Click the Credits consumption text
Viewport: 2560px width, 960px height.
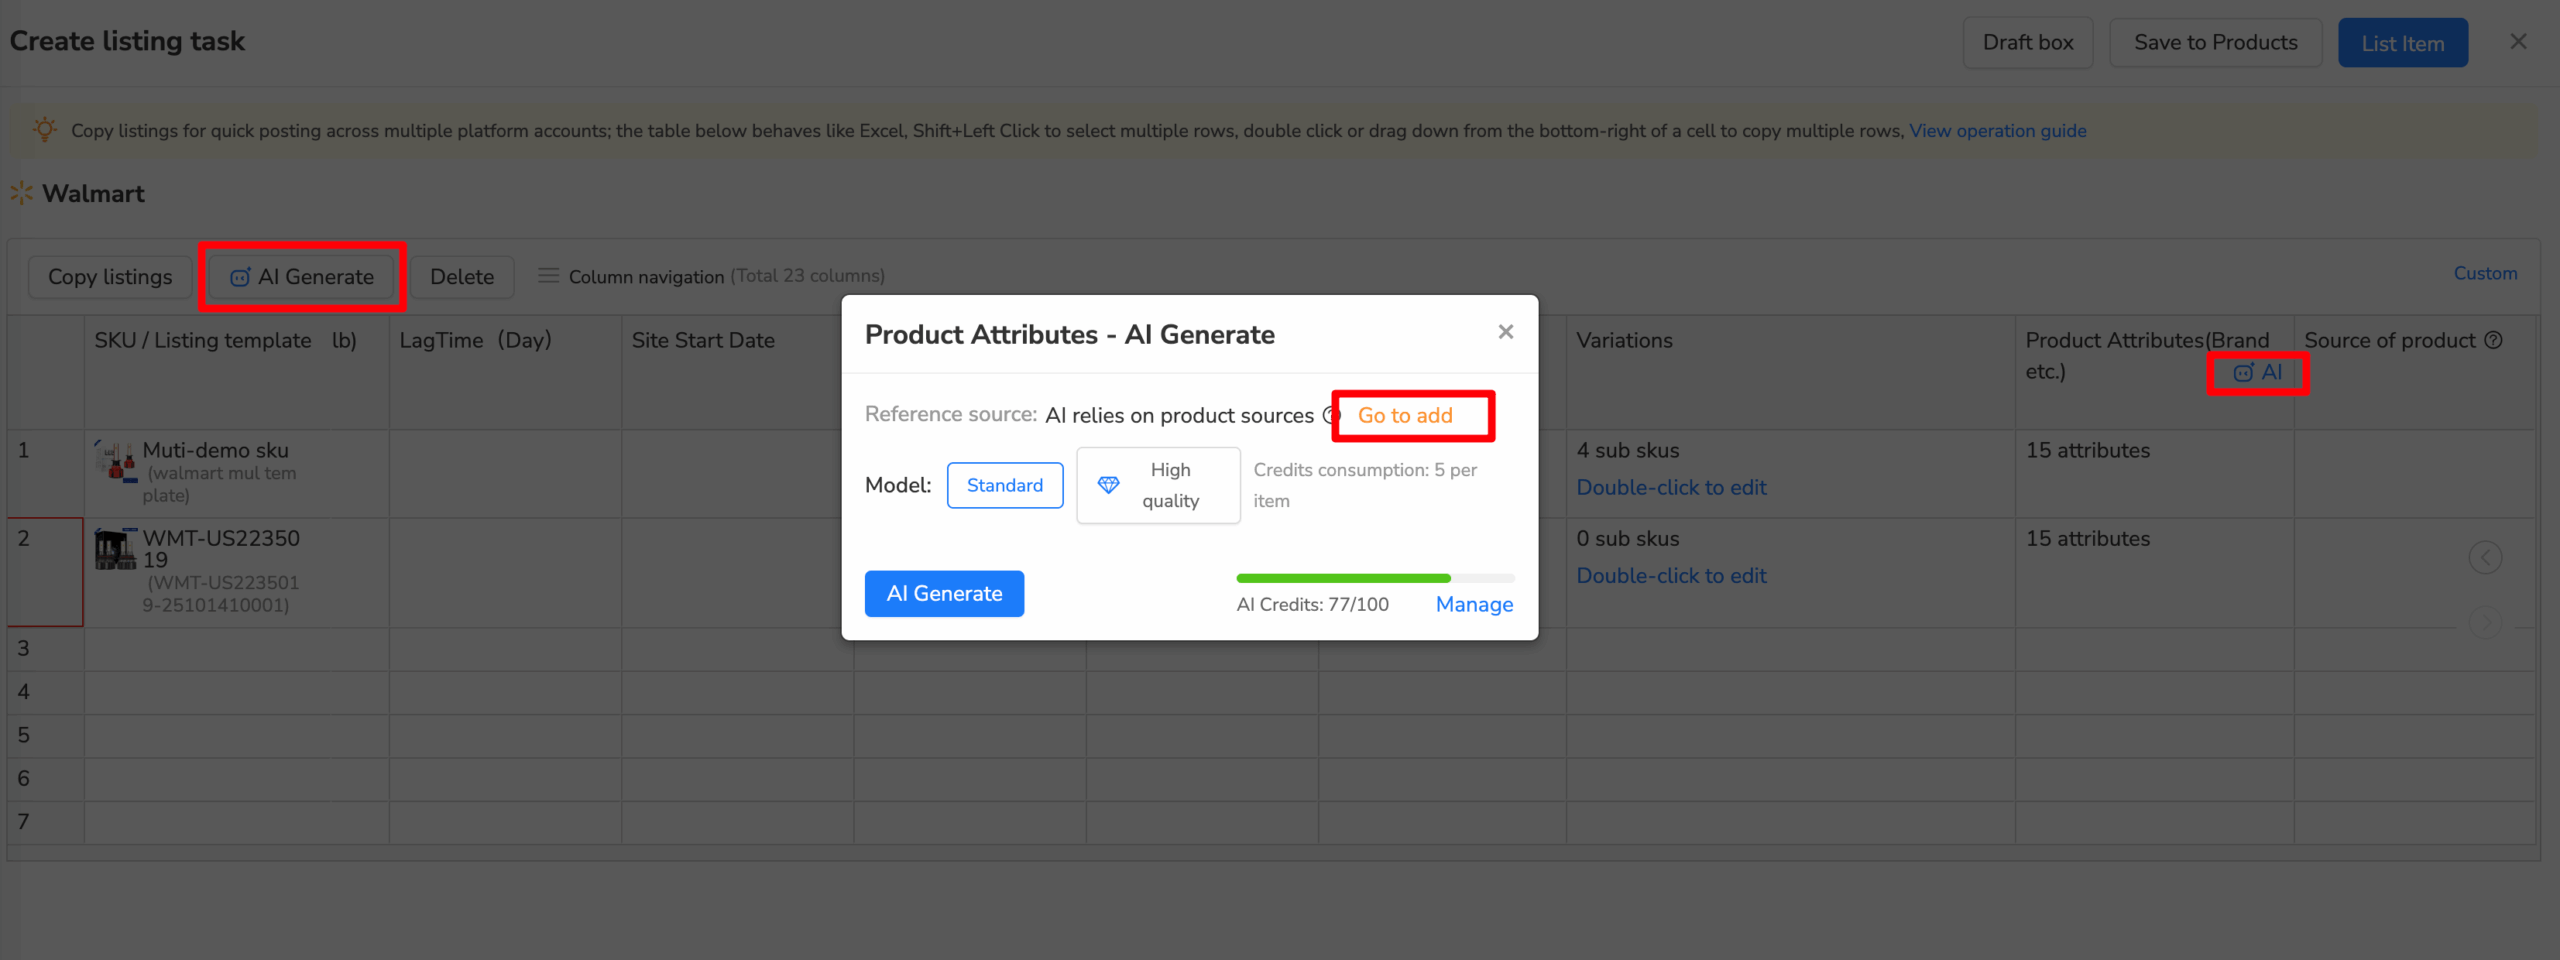(x=1365, y=485)
